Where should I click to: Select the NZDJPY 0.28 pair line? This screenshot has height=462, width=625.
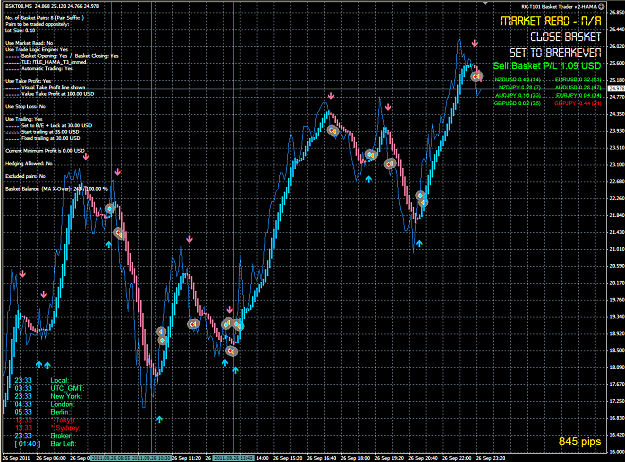[519, 87]
